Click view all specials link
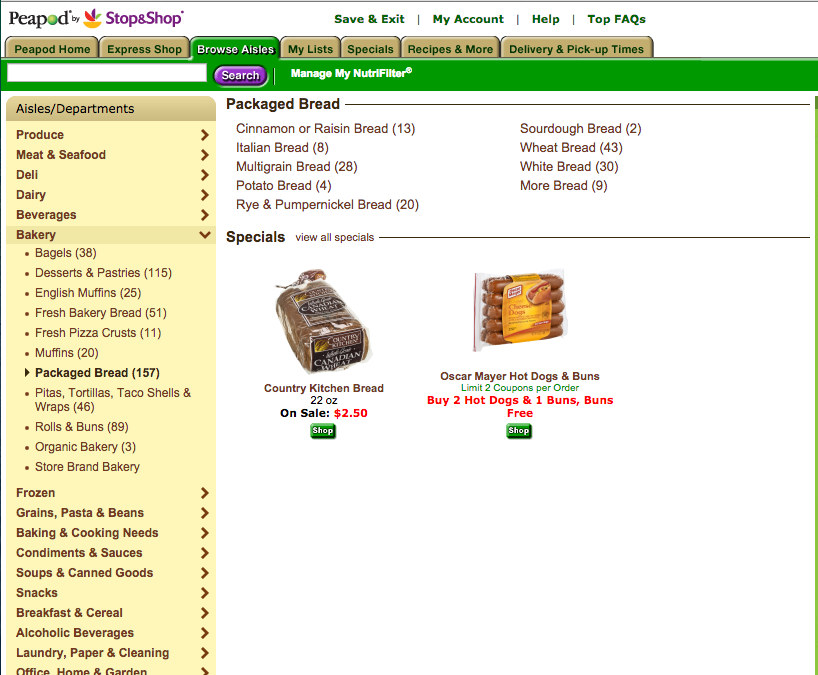The image size is (818, 675). (334, 237)
